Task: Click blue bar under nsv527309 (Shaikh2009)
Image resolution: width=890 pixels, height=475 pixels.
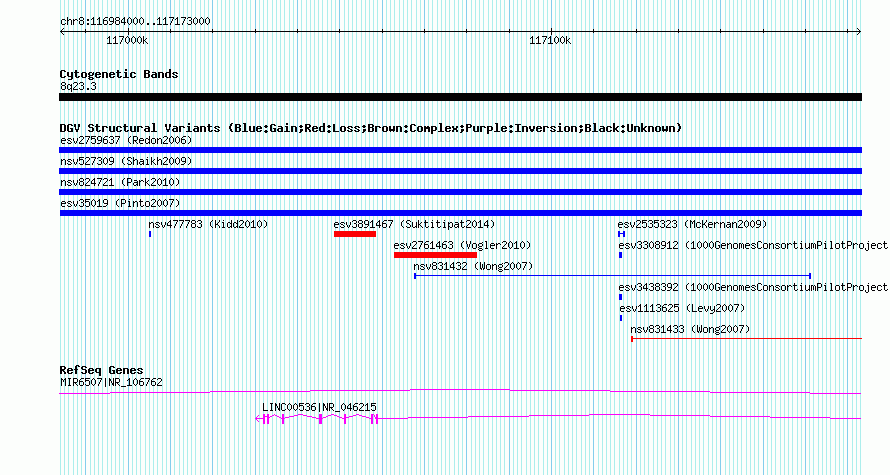Action: pyautogui.click(x=460, y=171)
